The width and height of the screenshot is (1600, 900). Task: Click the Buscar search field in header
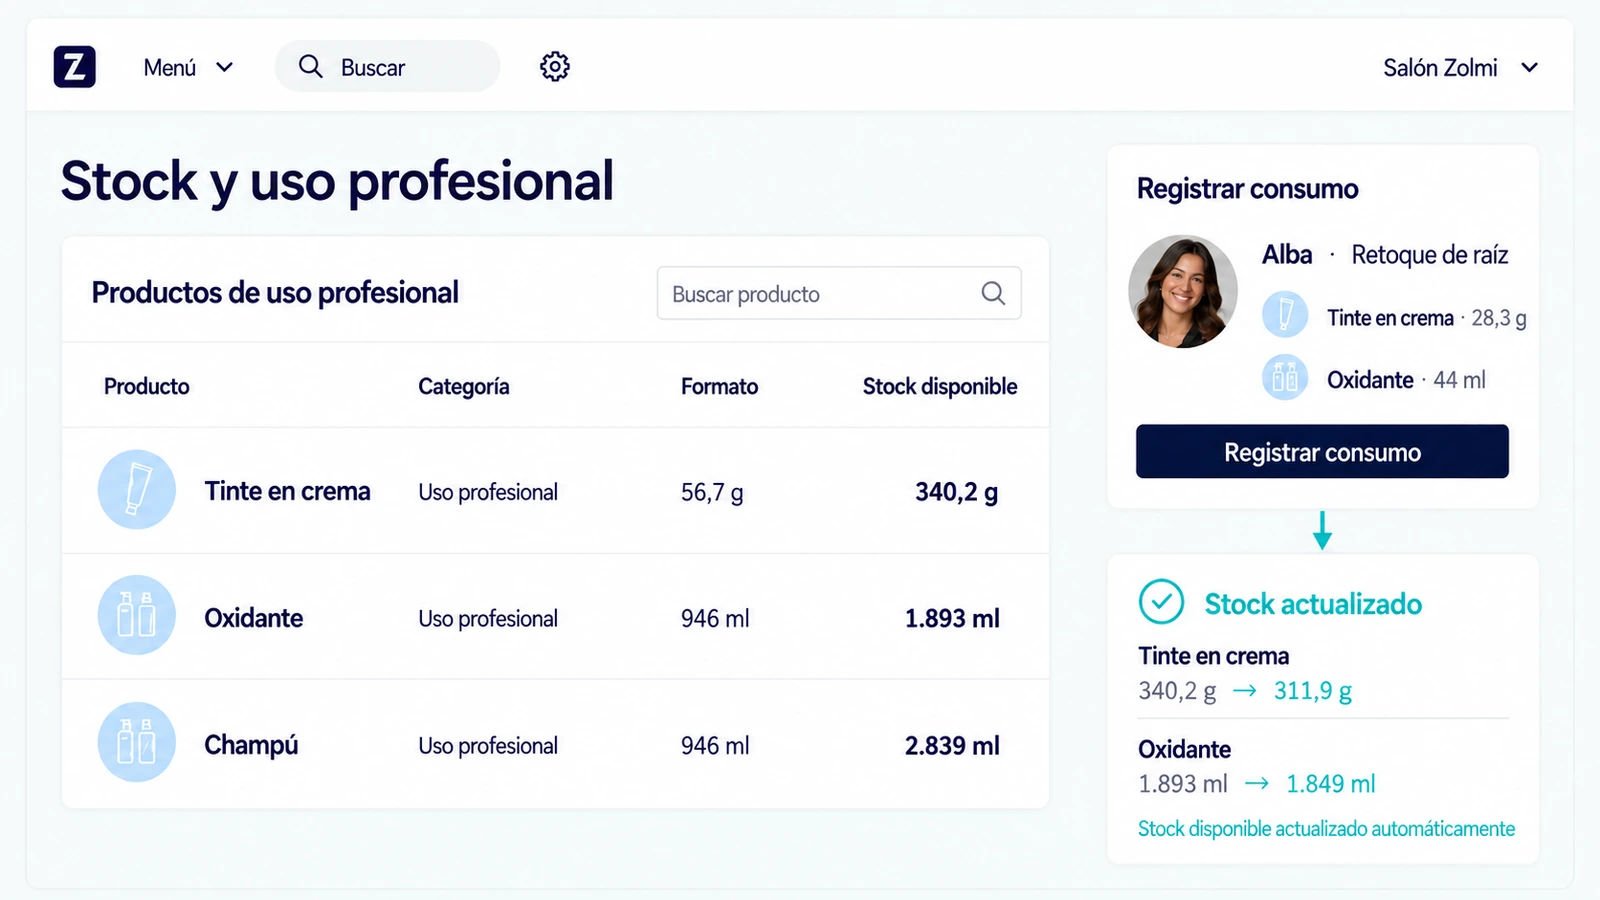point(387,67)
